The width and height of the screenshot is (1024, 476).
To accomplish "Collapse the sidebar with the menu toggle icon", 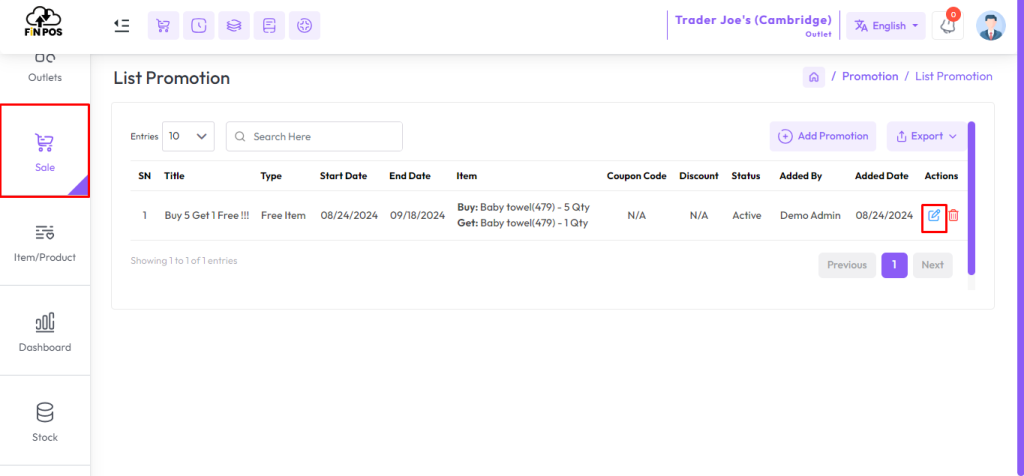I will point(121,25).
